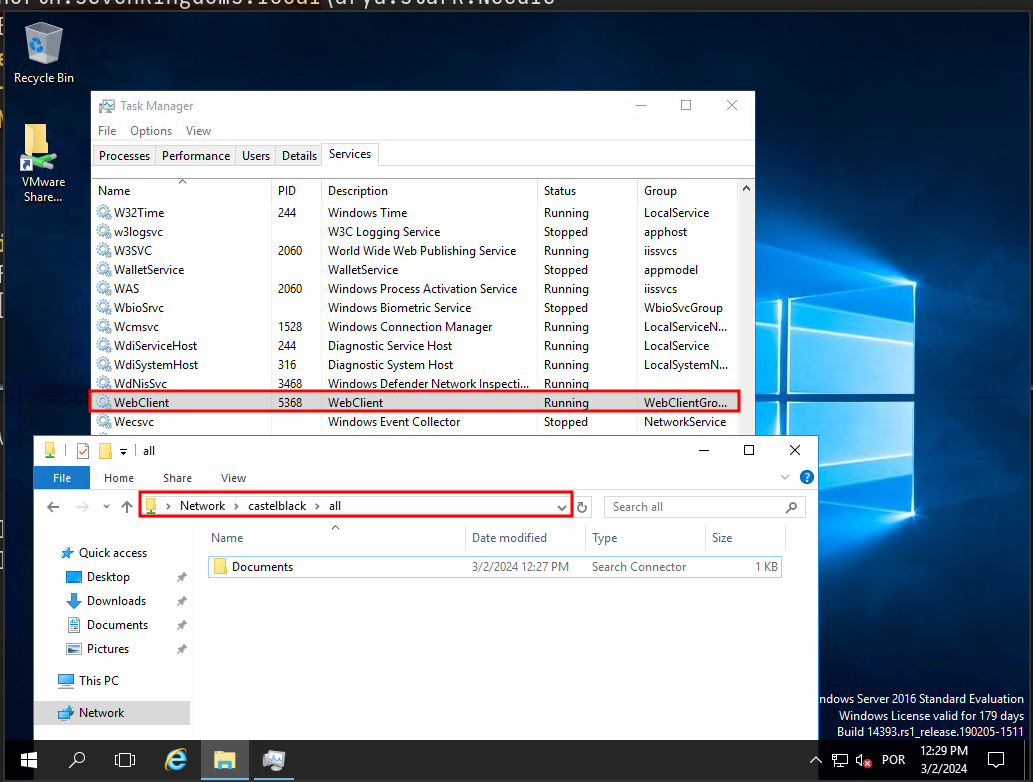Show hidden system tray icons
The height and width of the screenshot is (782, 1033).
816,760
